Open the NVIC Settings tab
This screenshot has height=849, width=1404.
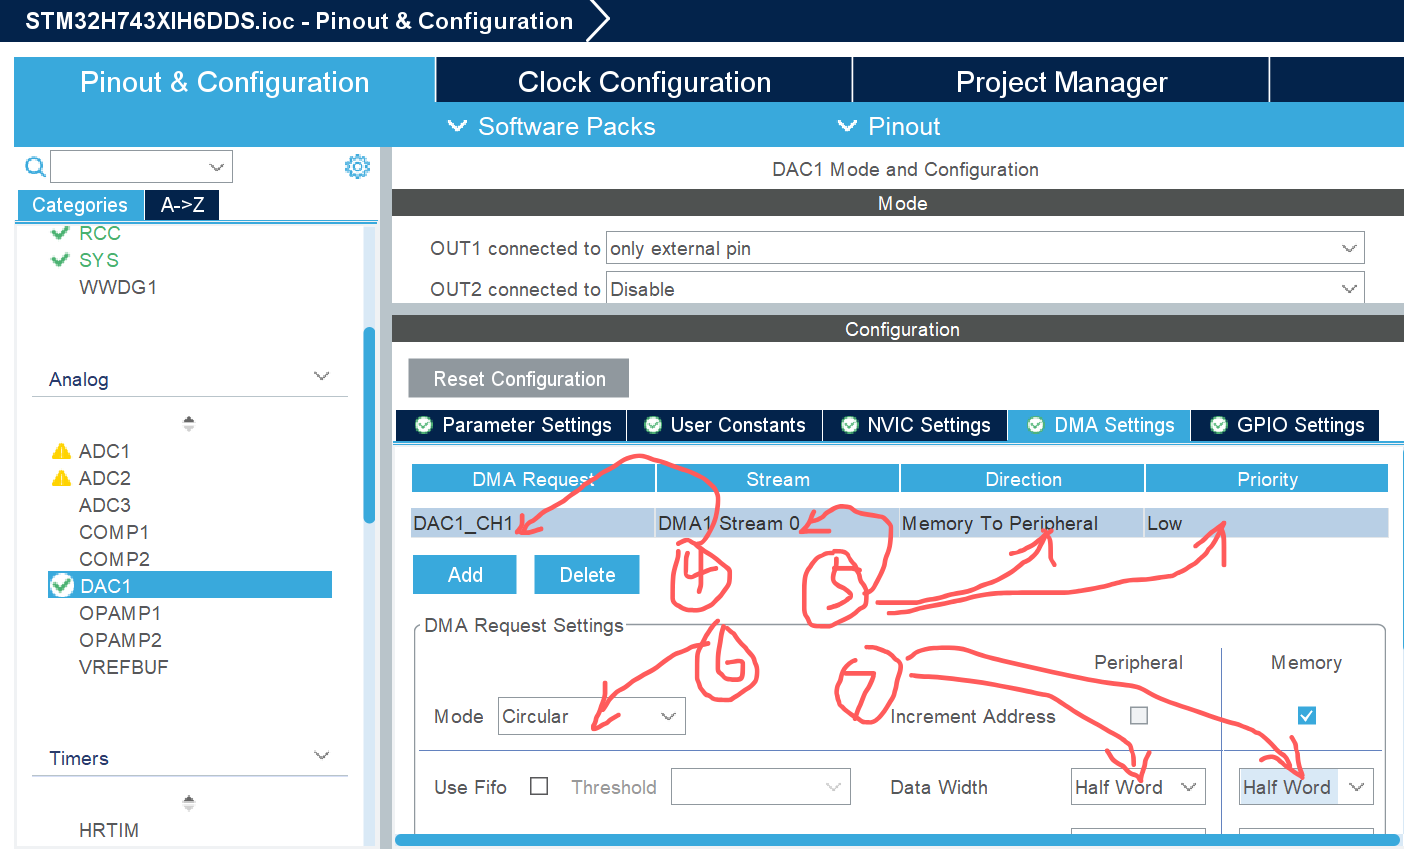click(x=916, y=425)
